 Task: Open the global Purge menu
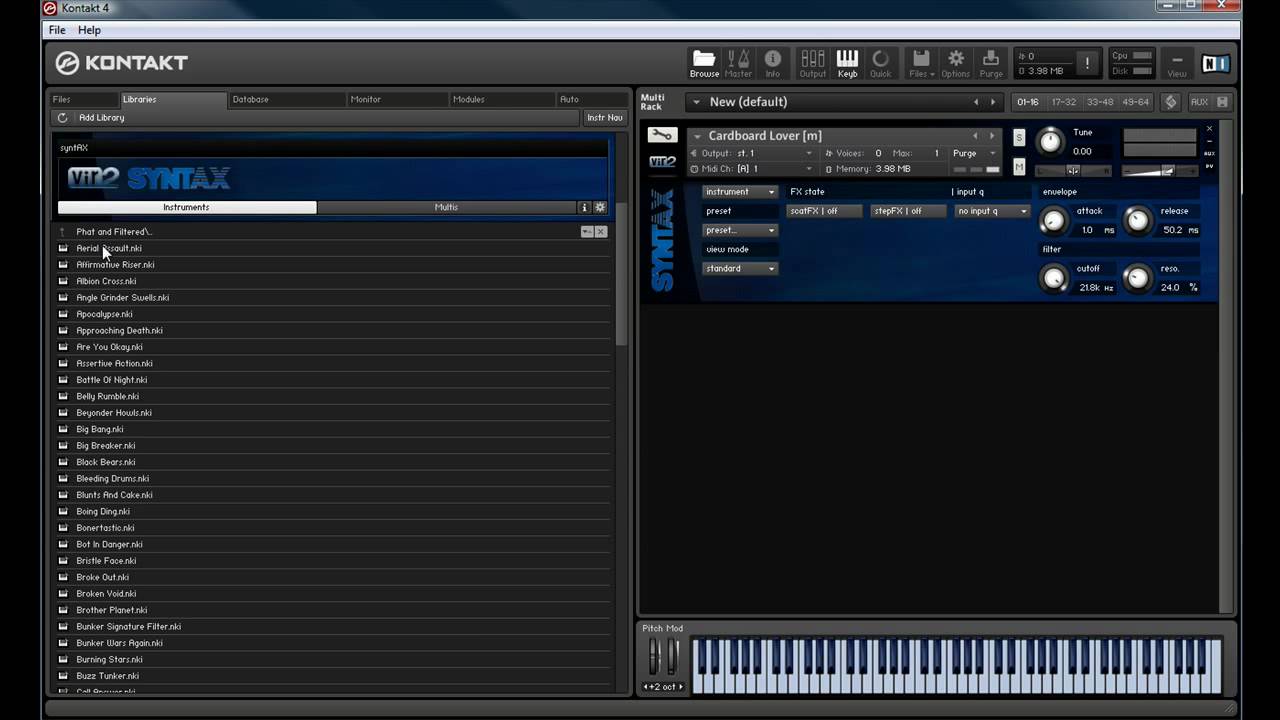click(991, 63)
